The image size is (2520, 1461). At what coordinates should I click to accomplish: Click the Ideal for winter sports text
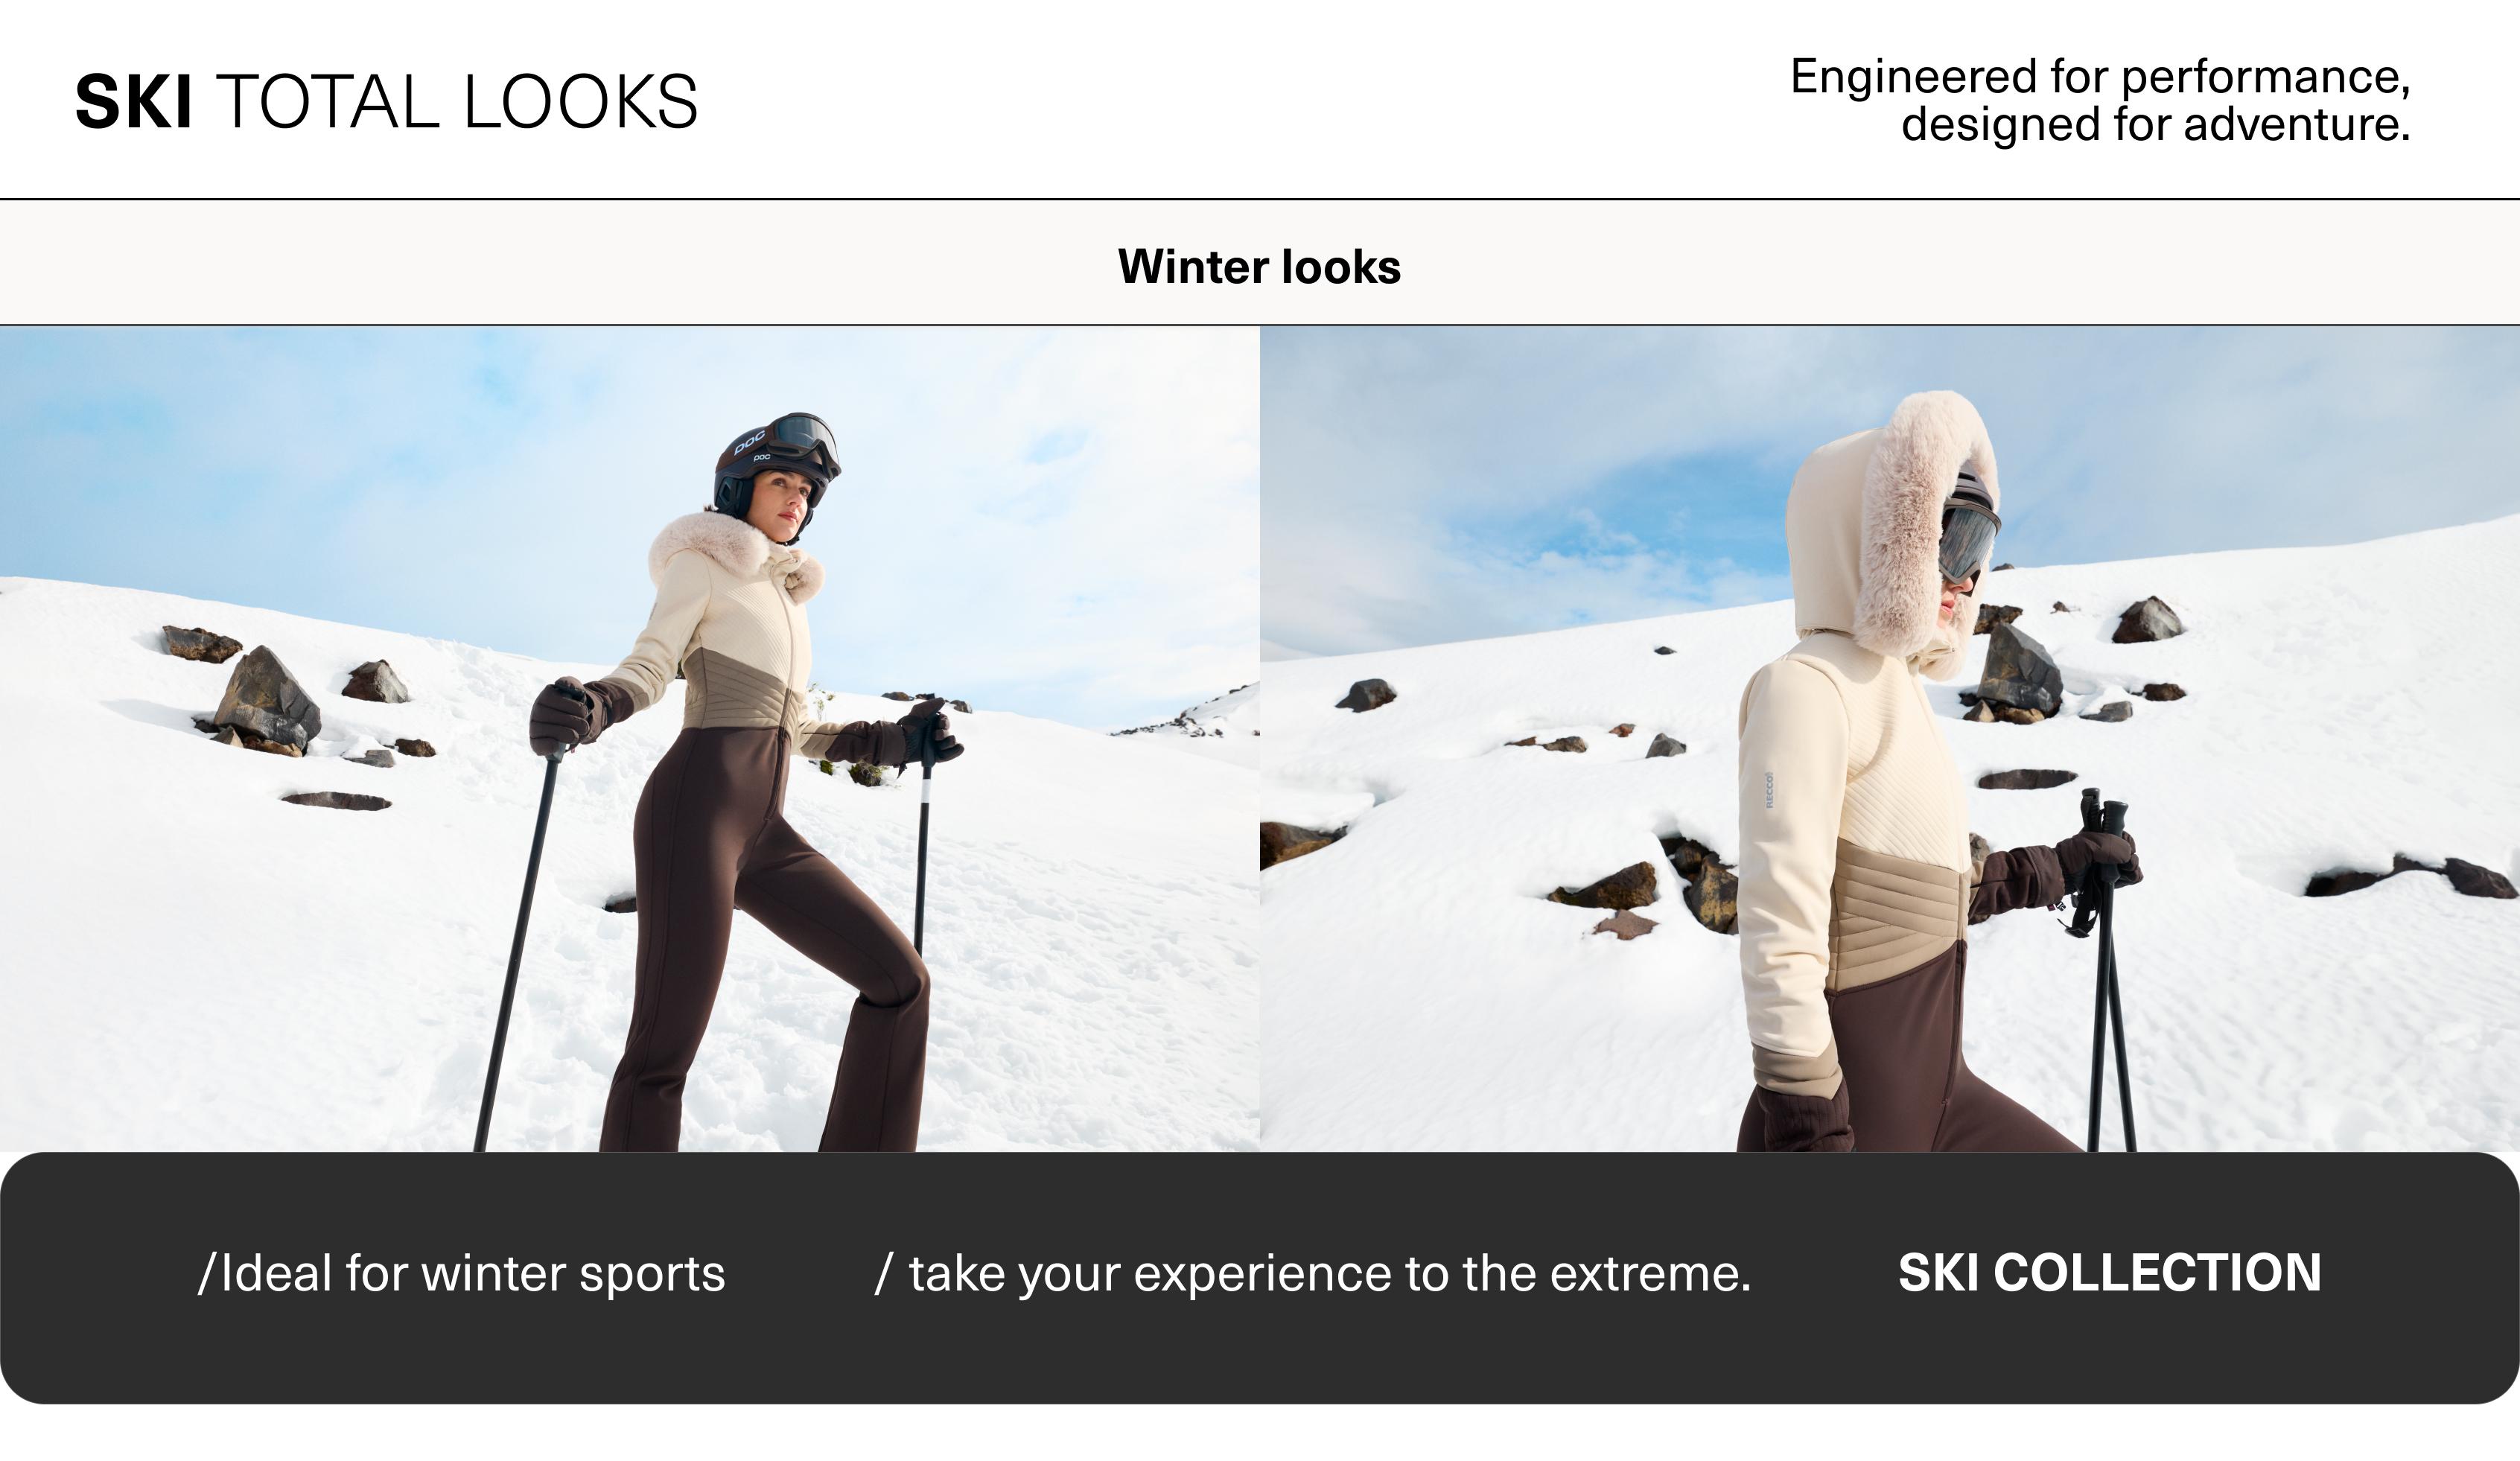462,1274
